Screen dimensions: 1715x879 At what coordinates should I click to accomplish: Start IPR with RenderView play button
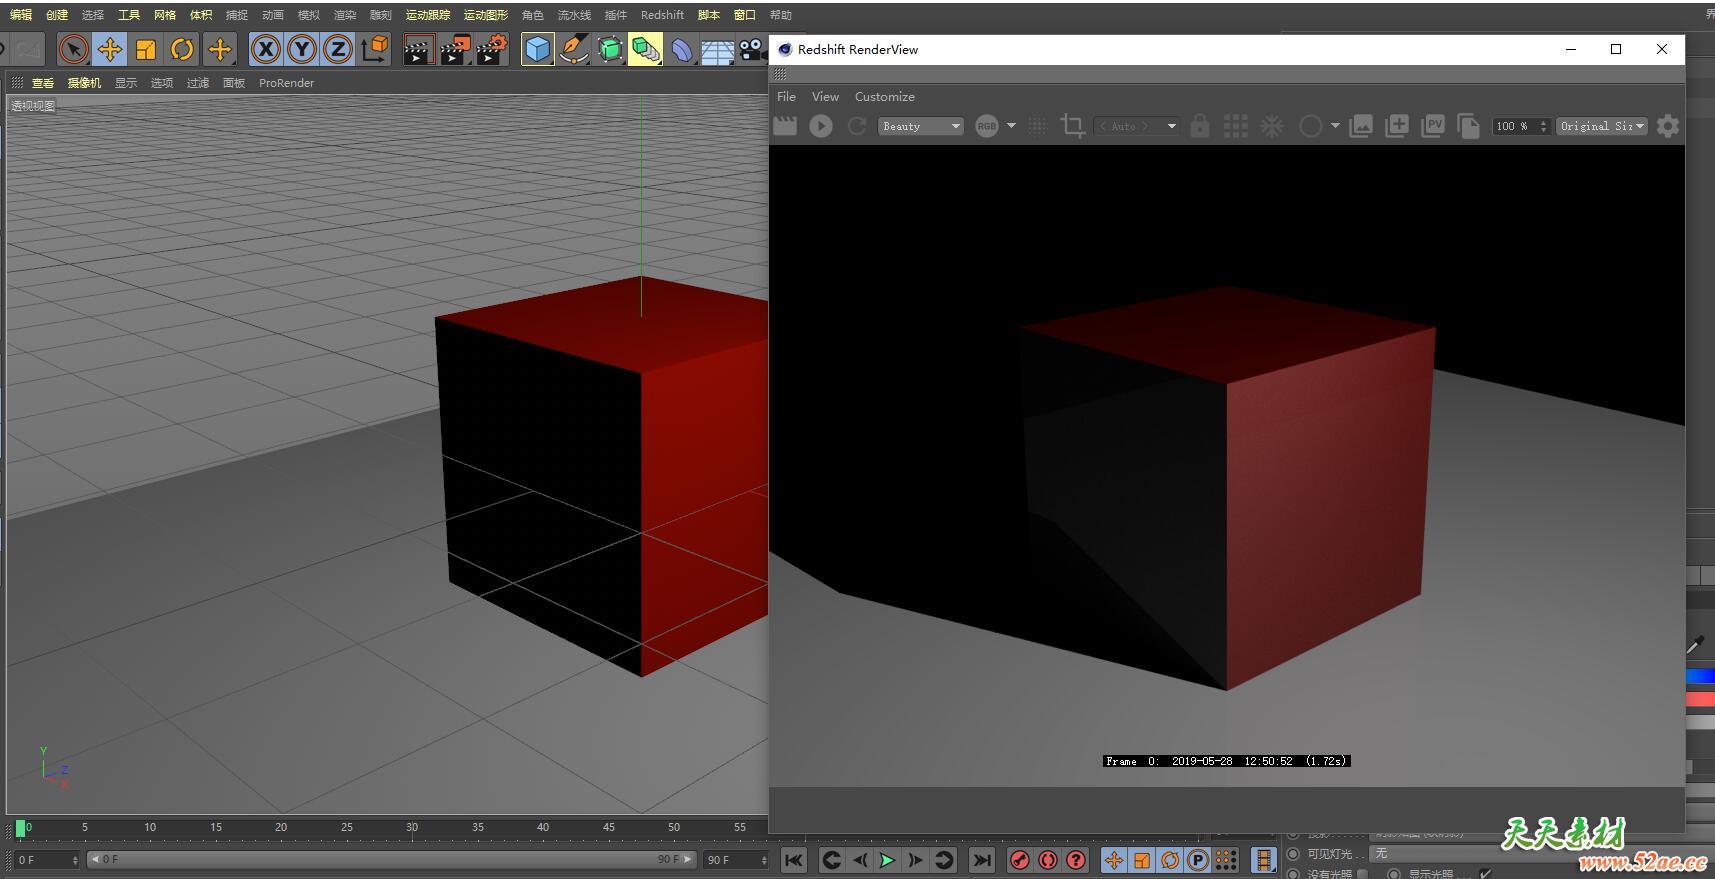click(x=821, y=126)
